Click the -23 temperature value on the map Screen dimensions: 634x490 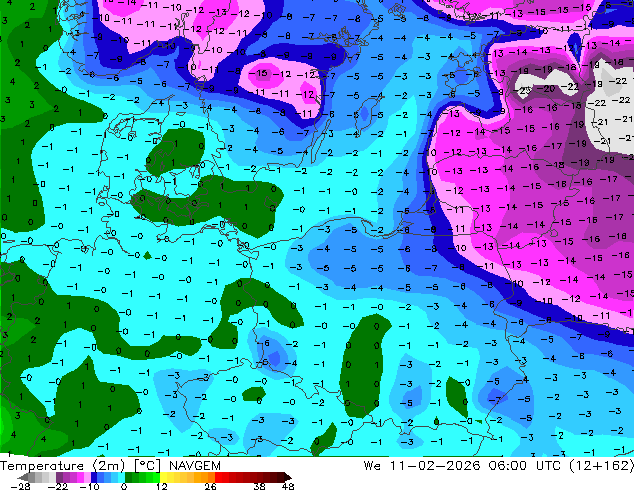(522, 90)
